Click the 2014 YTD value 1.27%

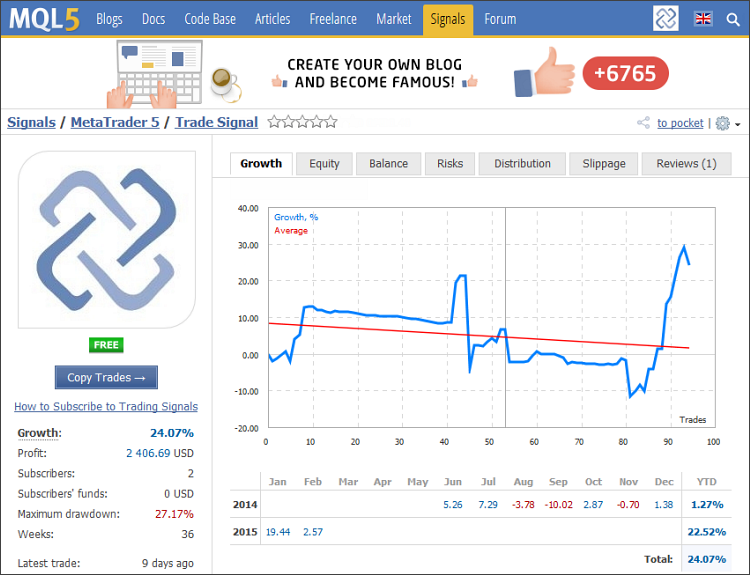coord(707,505)
